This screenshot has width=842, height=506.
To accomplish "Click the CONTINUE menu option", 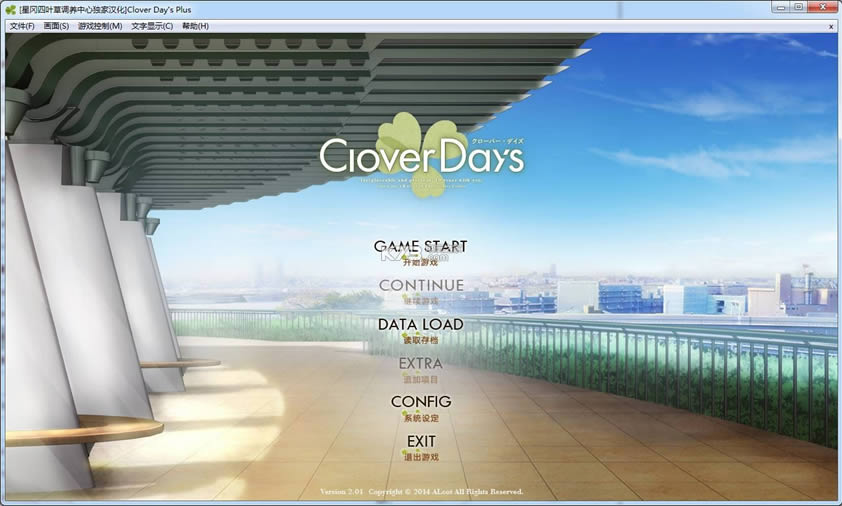I will coord(421,292).
